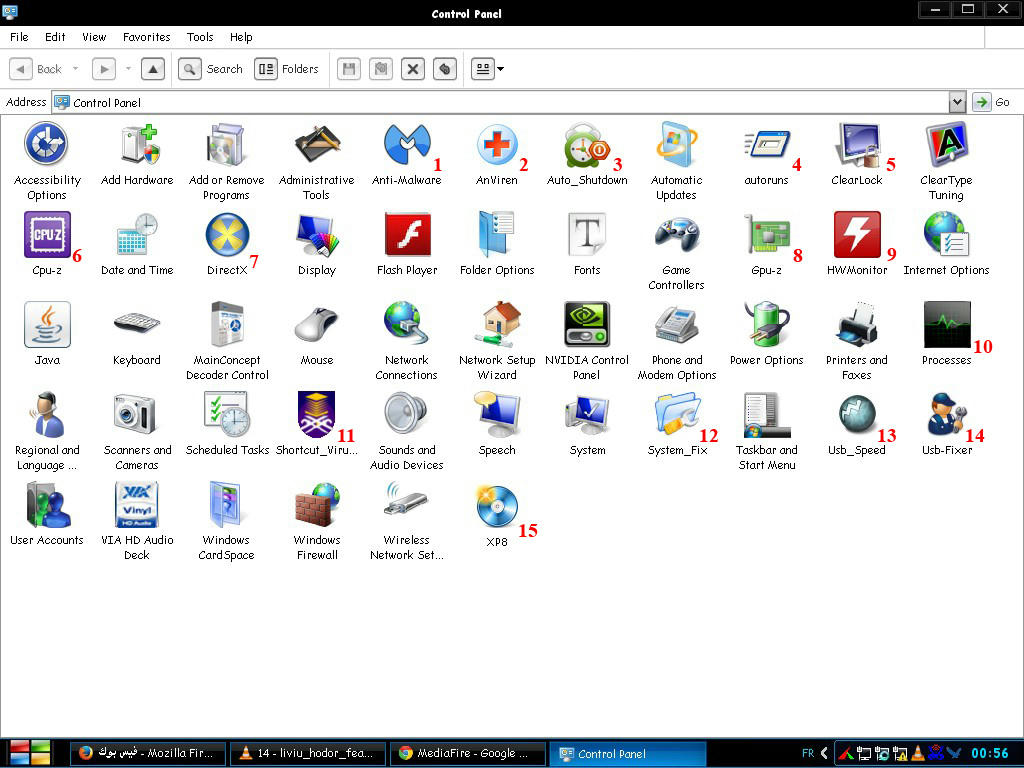Image resolution: width=1024 pixels, height=768 pixels.
Task: Open ClearLock icon
Action: (x=857, y=144)
